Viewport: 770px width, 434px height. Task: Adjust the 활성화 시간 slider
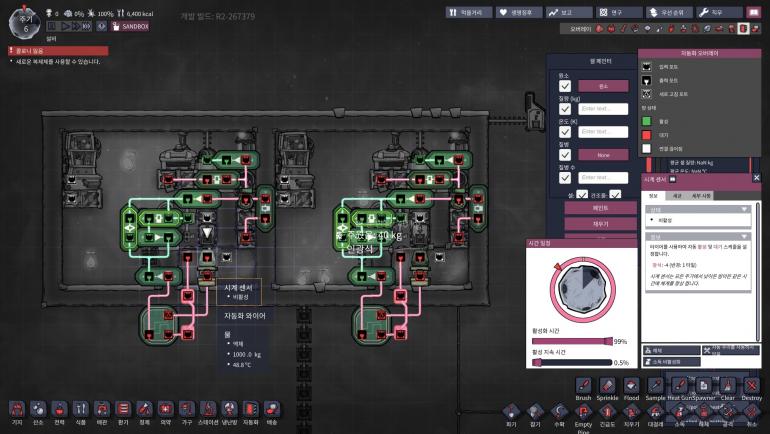571,341
